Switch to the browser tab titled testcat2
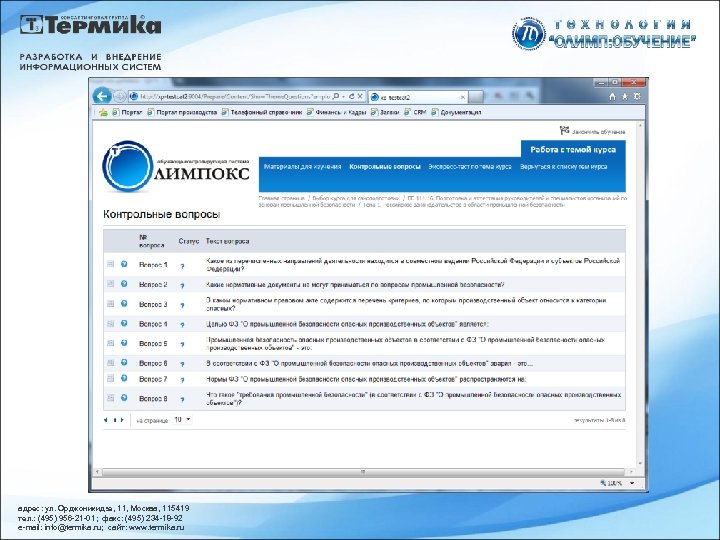The width and height of the screenshot is (720, 540). tap(418, 97)
